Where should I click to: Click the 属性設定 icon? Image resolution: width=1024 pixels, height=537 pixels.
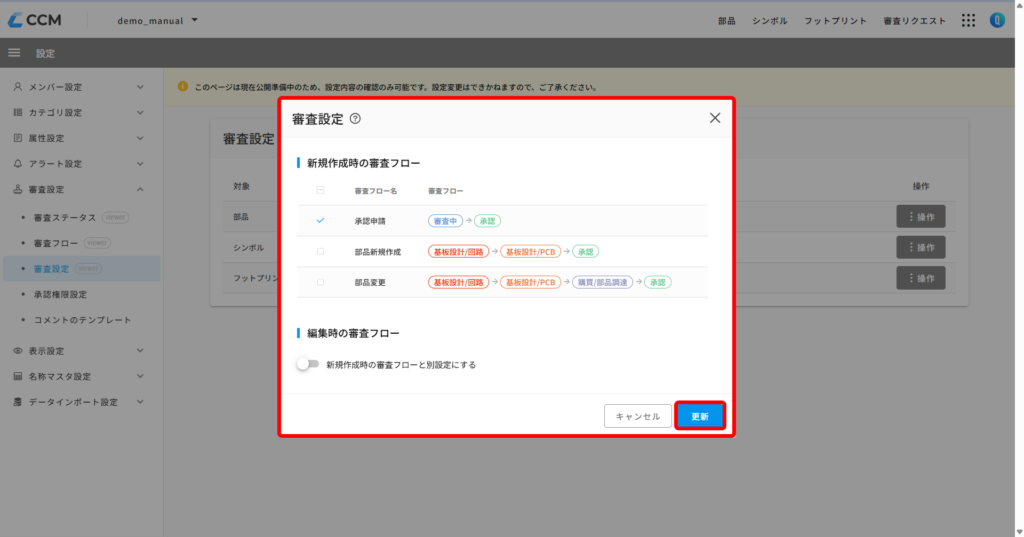tap(18, 138)
